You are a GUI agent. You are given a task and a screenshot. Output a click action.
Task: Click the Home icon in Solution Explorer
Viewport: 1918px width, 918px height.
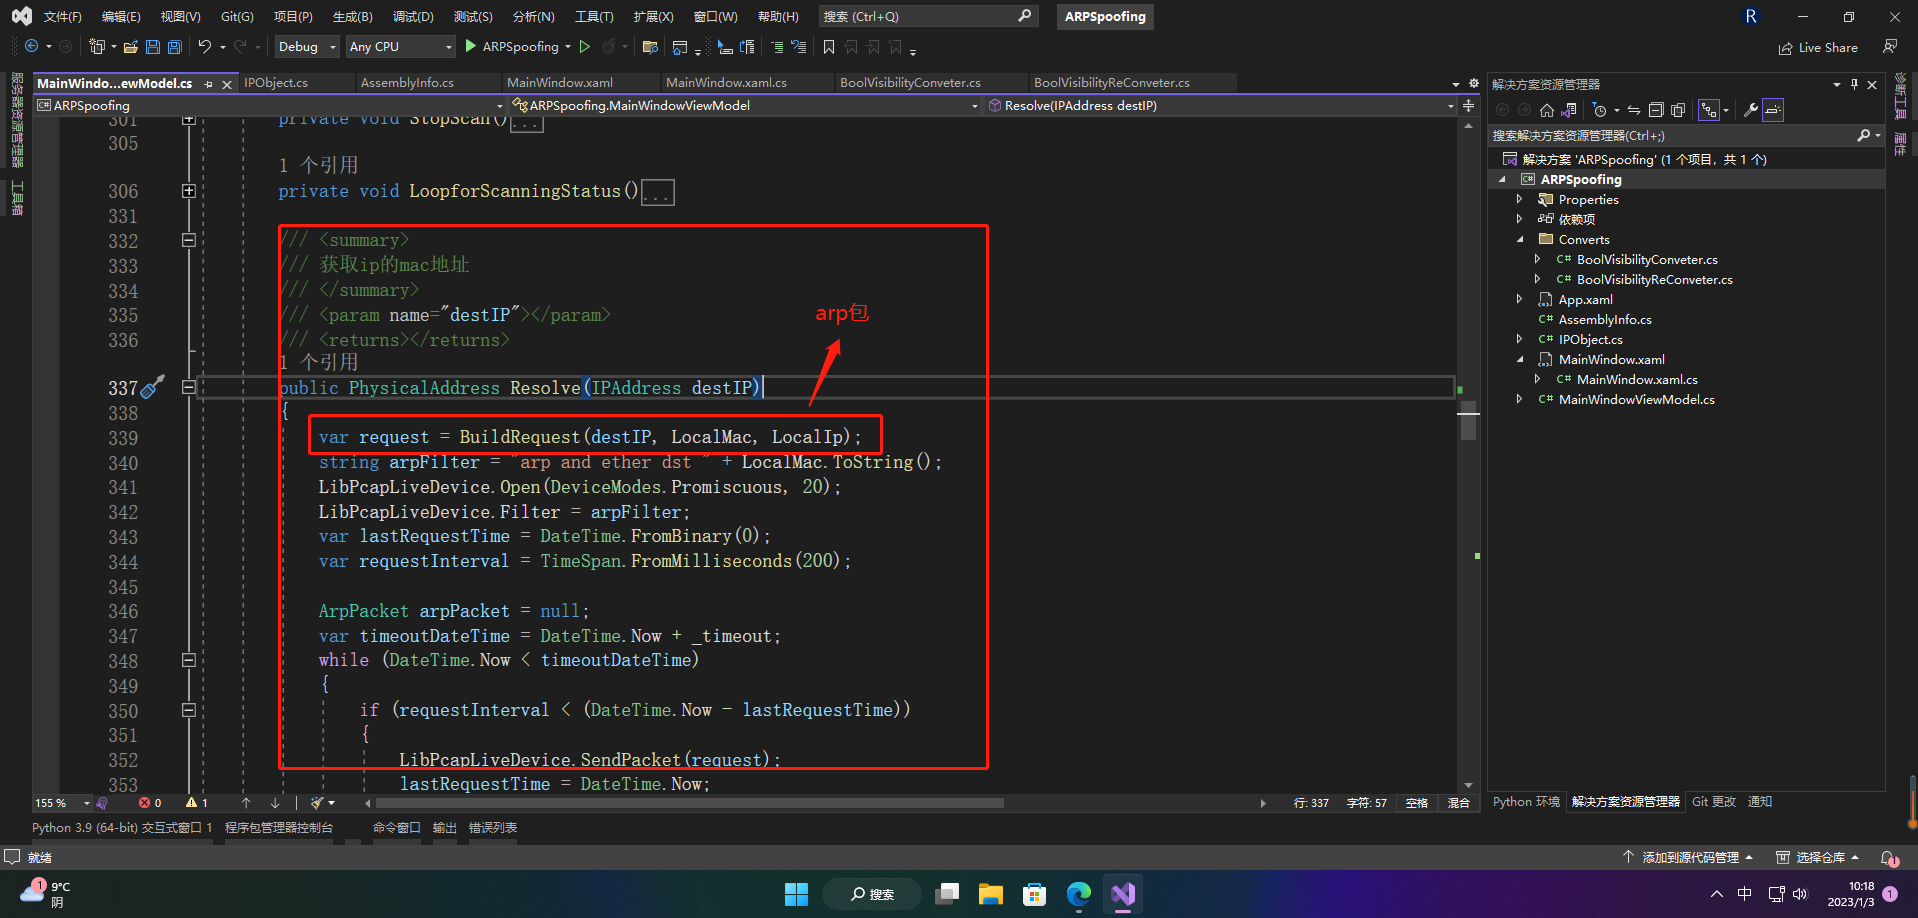coord(1547,110)
